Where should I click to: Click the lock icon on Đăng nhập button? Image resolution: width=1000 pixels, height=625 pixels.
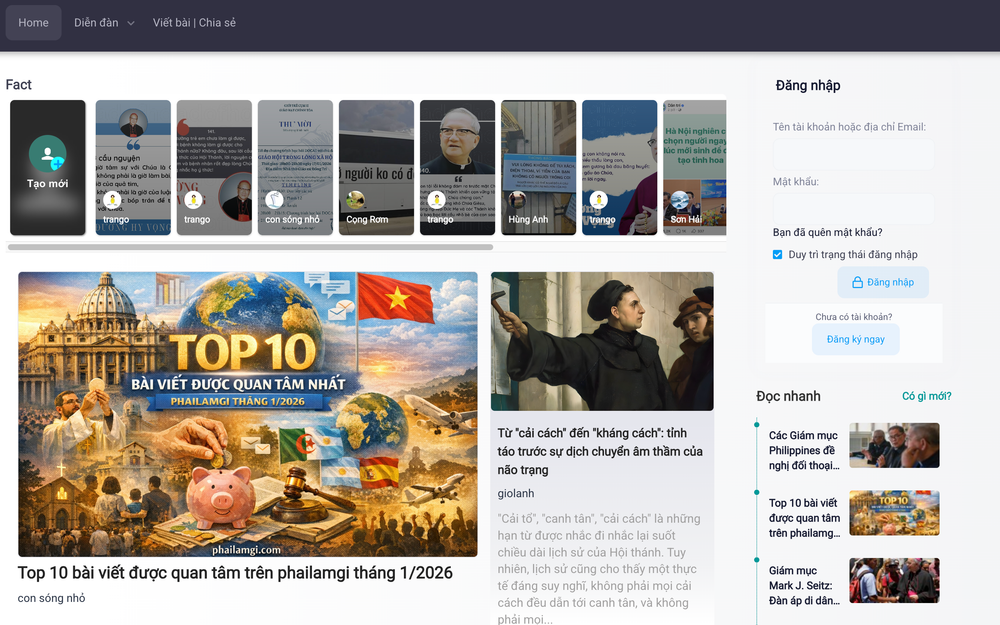tap(857, 283)
